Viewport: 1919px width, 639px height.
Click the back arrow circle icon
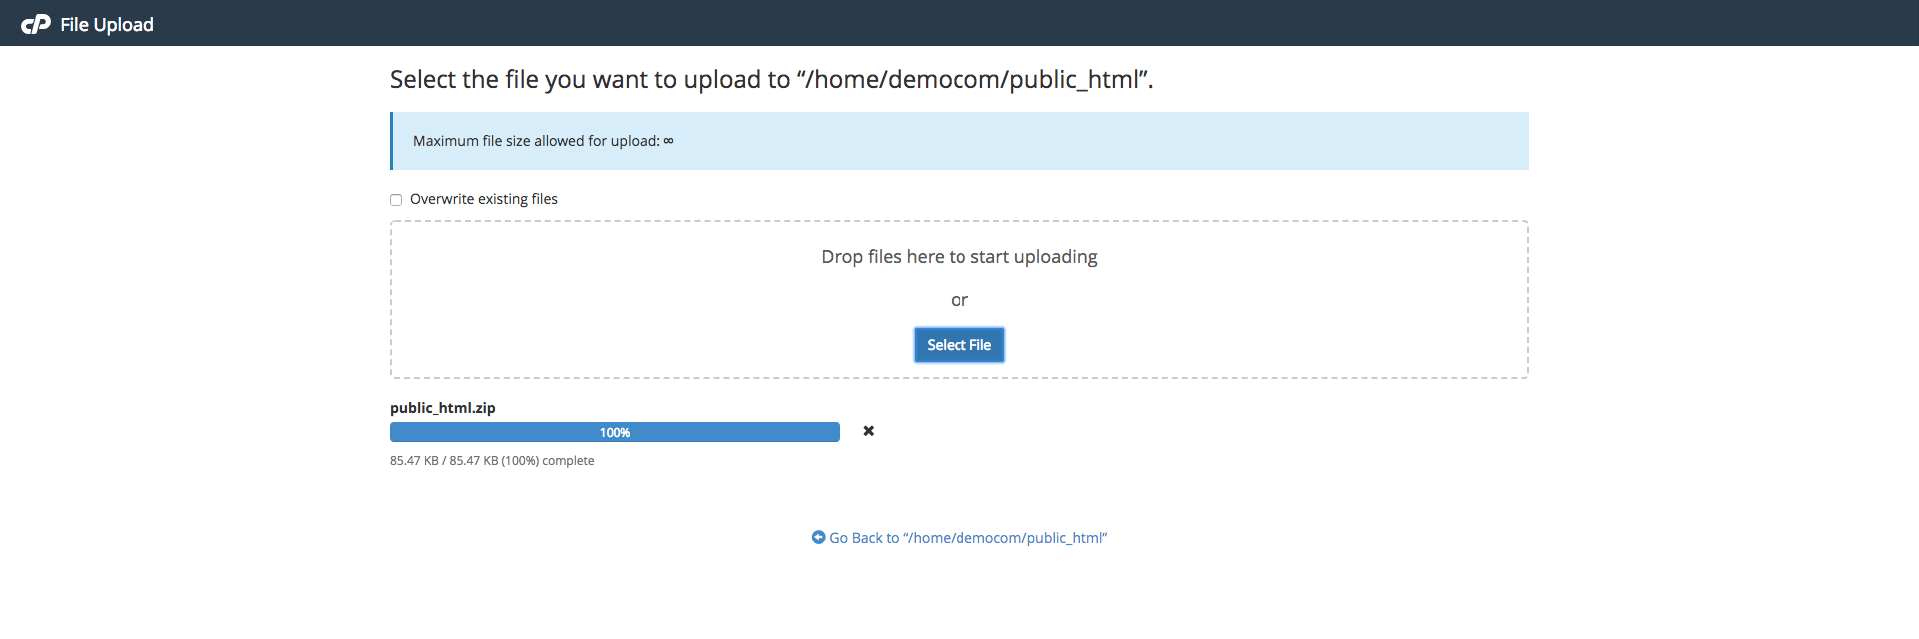coord(818,537)
